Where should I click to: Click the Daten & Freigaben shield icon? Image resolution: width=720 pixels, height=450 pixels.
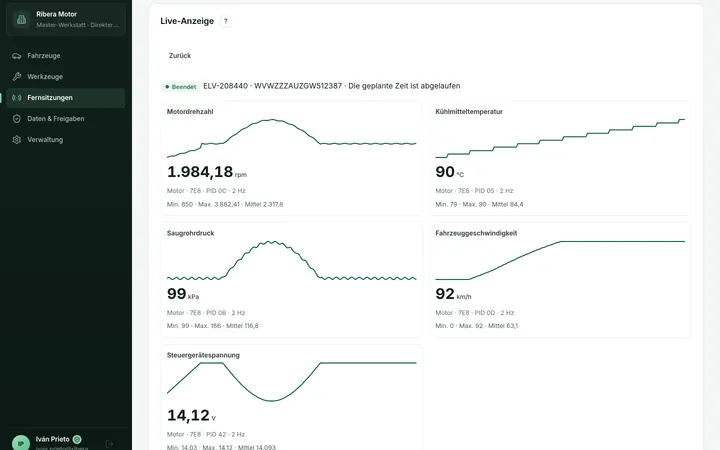17,119
